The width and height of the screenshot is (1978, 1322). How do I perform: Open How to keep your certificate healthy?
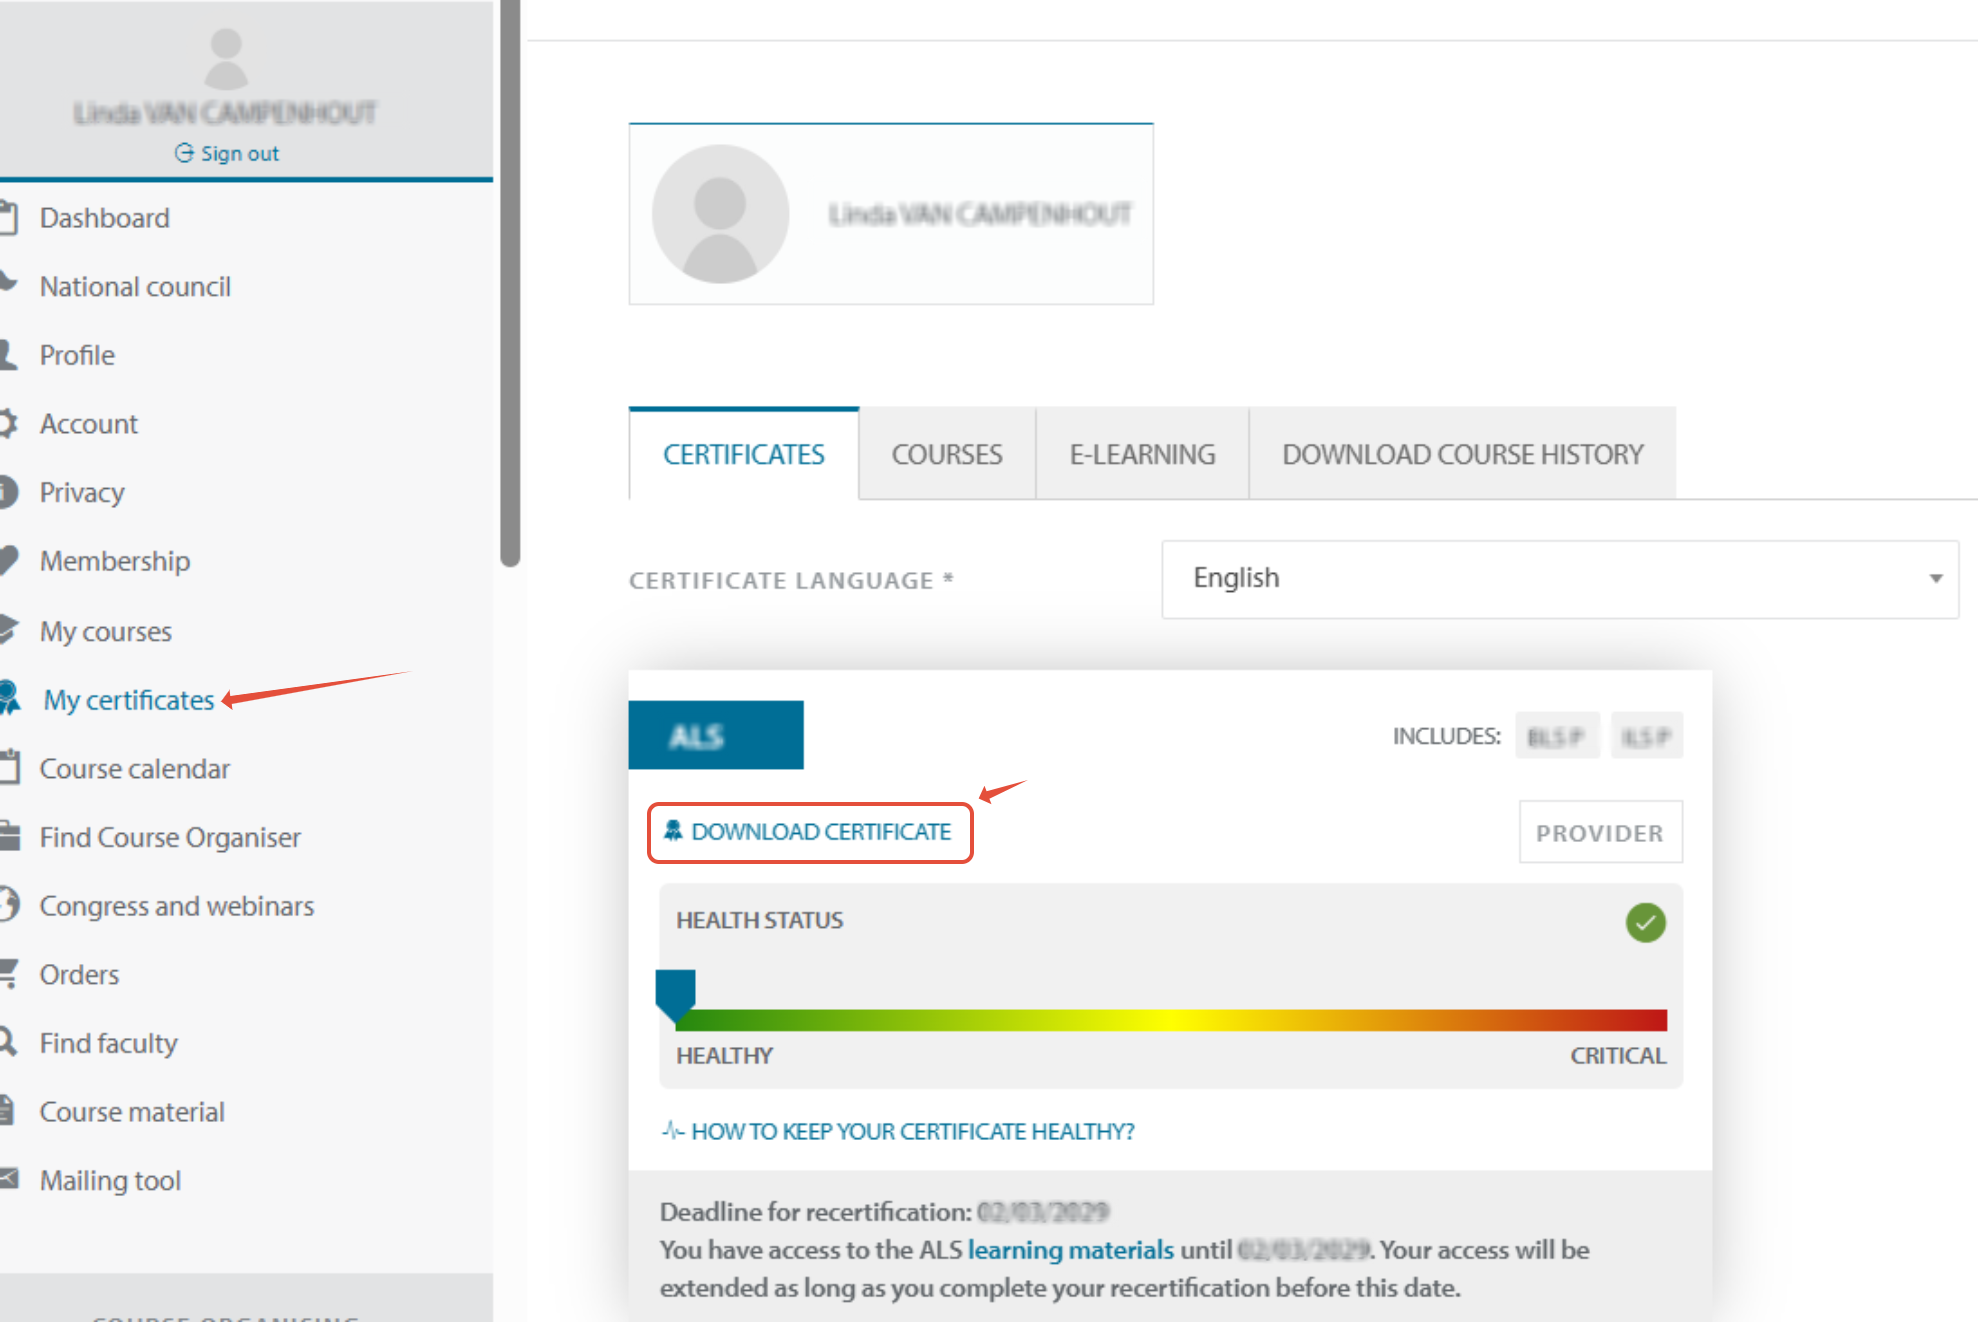point(912,1131)
